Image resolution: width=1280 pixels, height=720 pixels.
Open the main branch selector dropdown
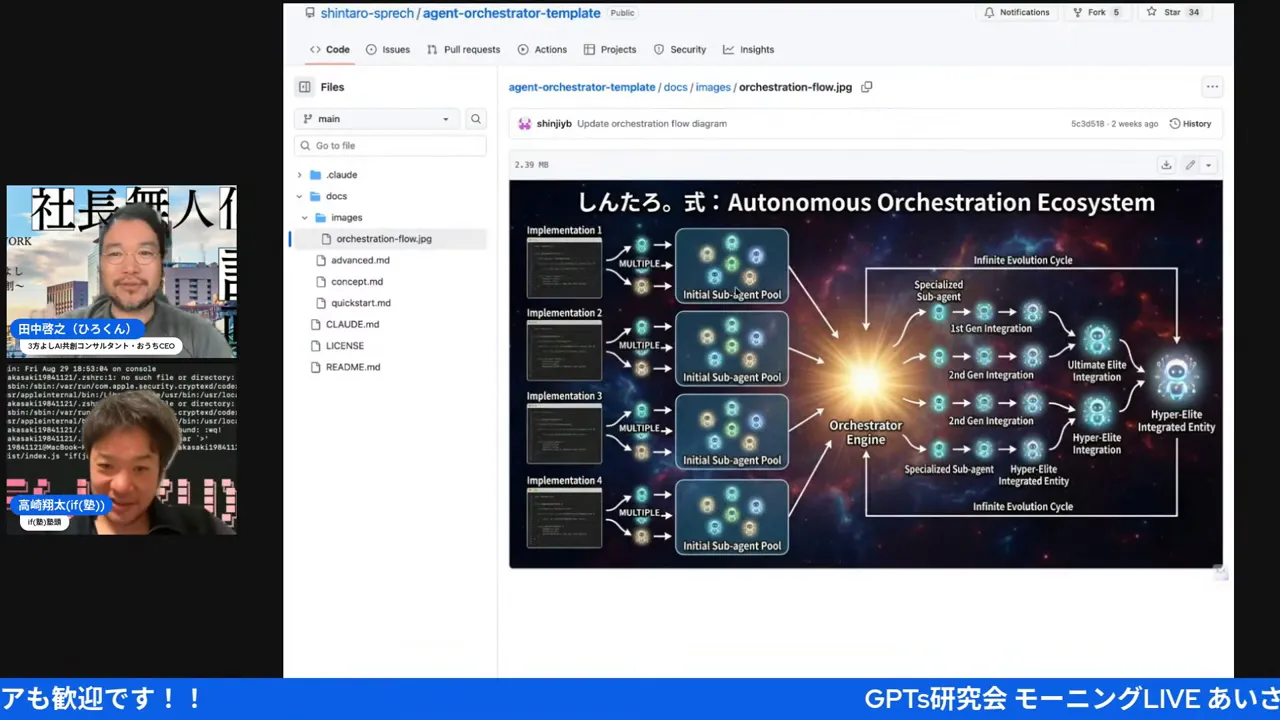tap(376, 118)
